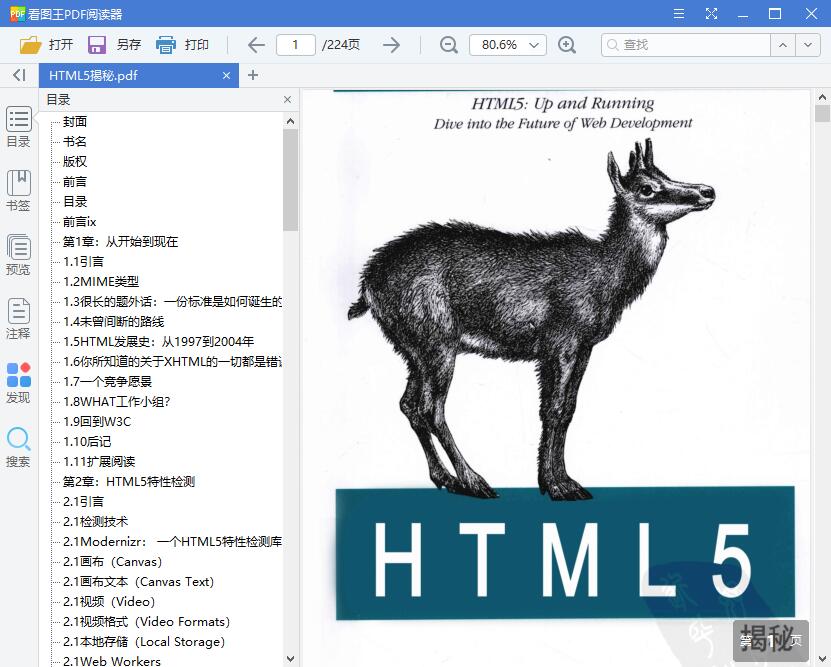This screenshot has width=831, height=667.
Task: Select 第2章：HTML5特性检测 outline entry
Action: point(129,482)
